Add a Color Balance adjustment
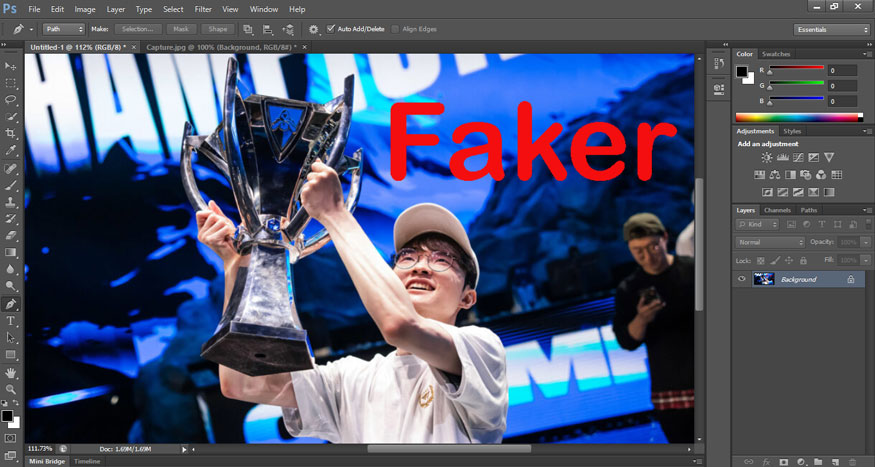Screen dimensions: 875x467 pos(775,175)
